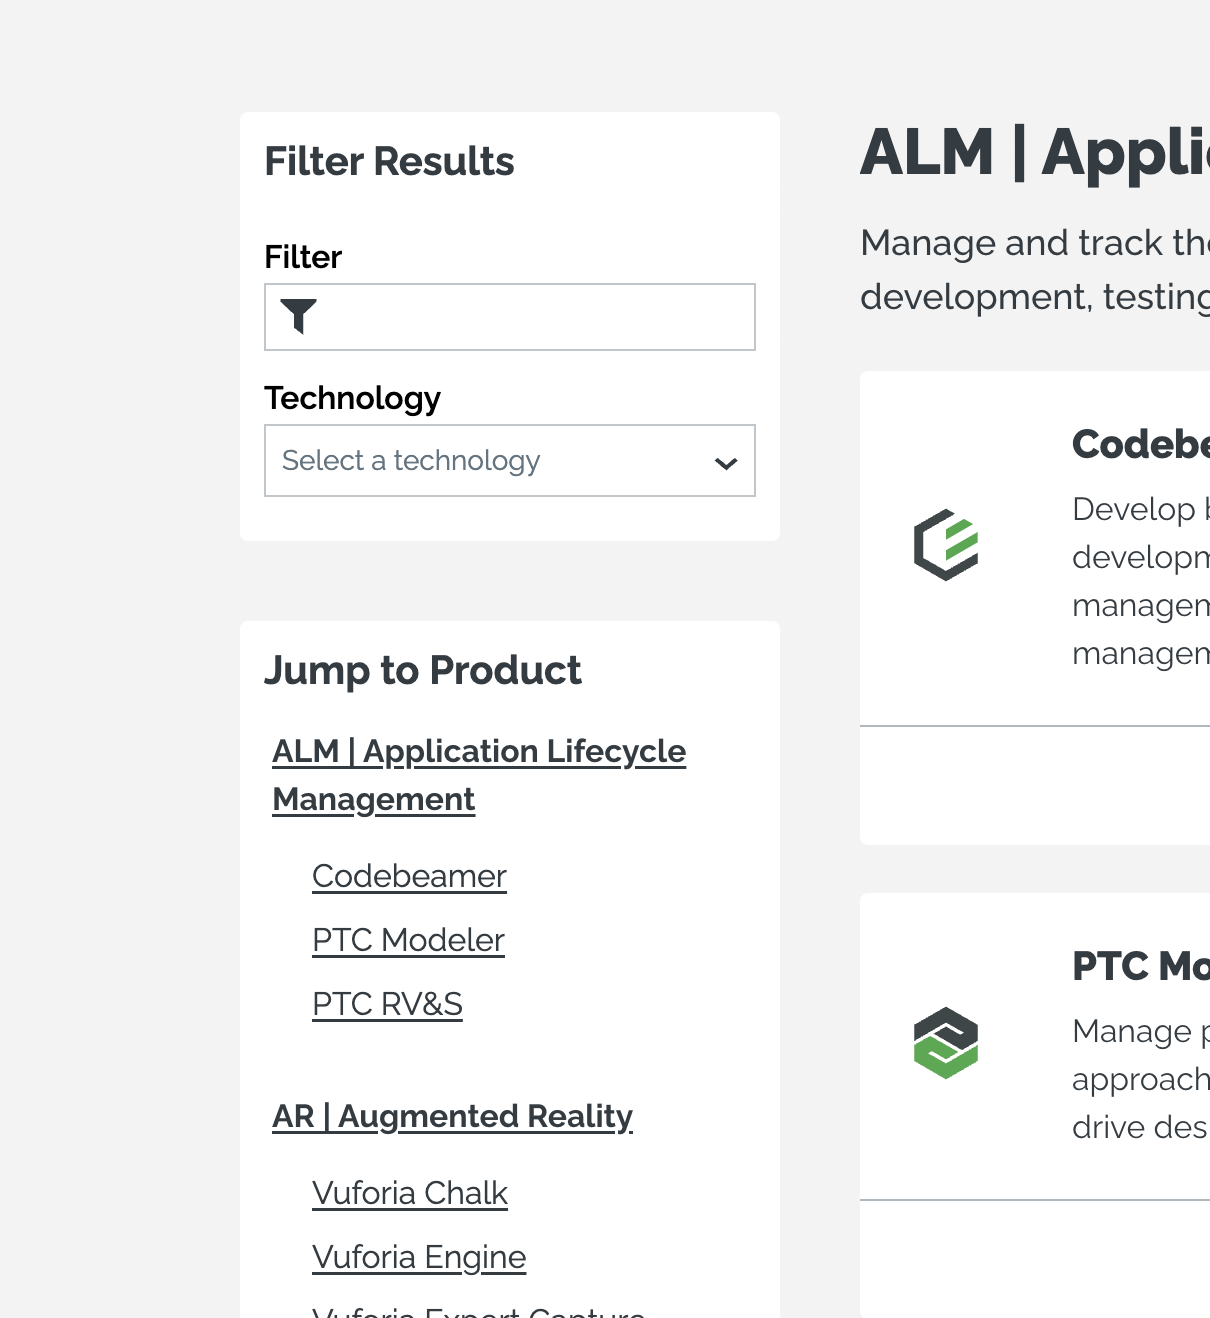The width and height of the screenshot is (1210, 1318).
Task: Click the PTC Modeler product logo
Action: tap(946, 1043)
